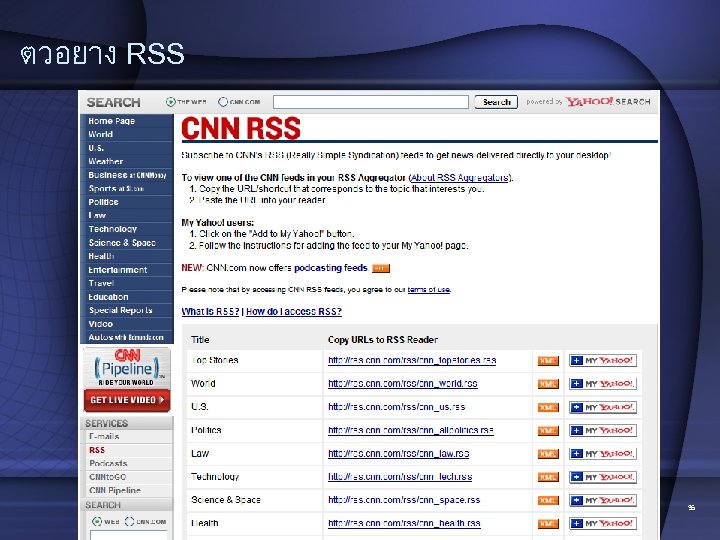
Task: Click in the top search text field
Action: (371, 102)
